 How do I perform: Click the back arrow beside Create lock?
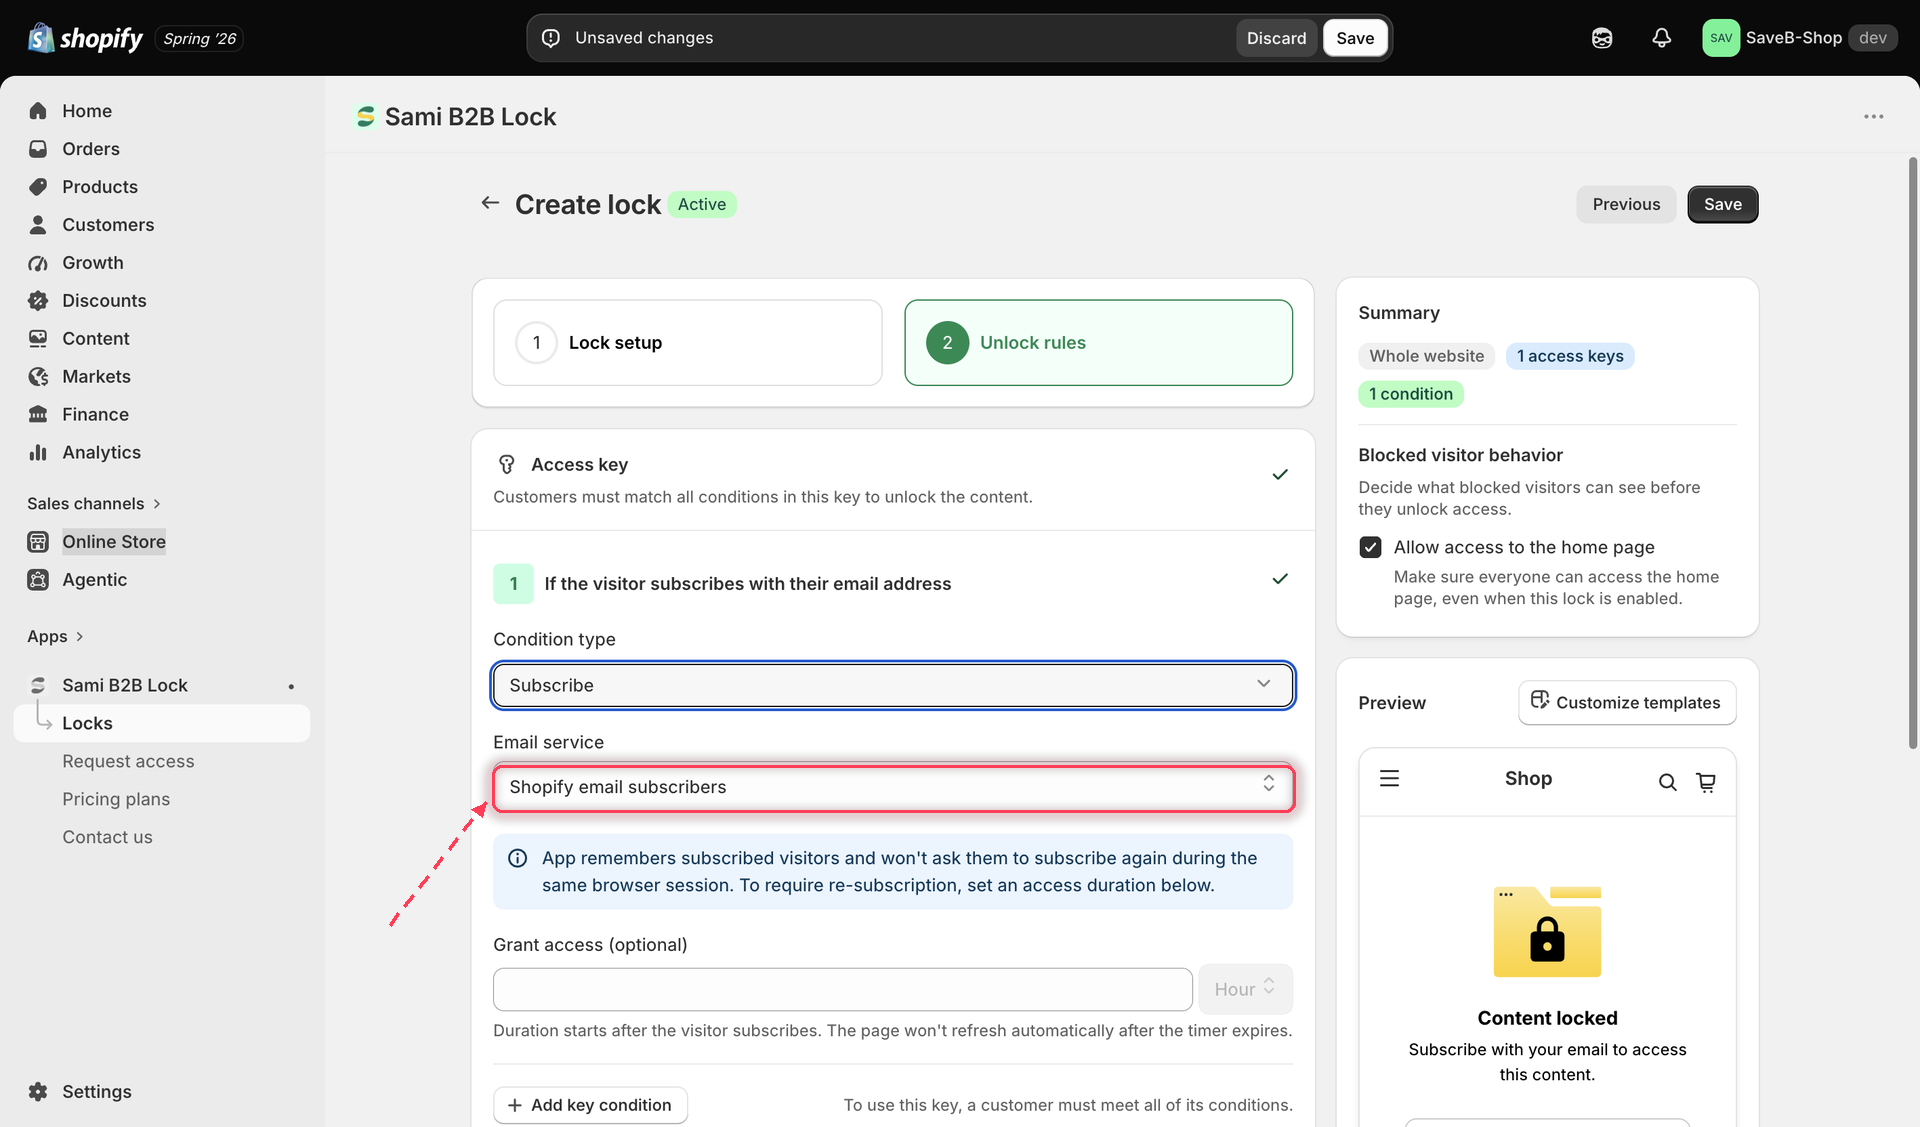click(490, 203)
